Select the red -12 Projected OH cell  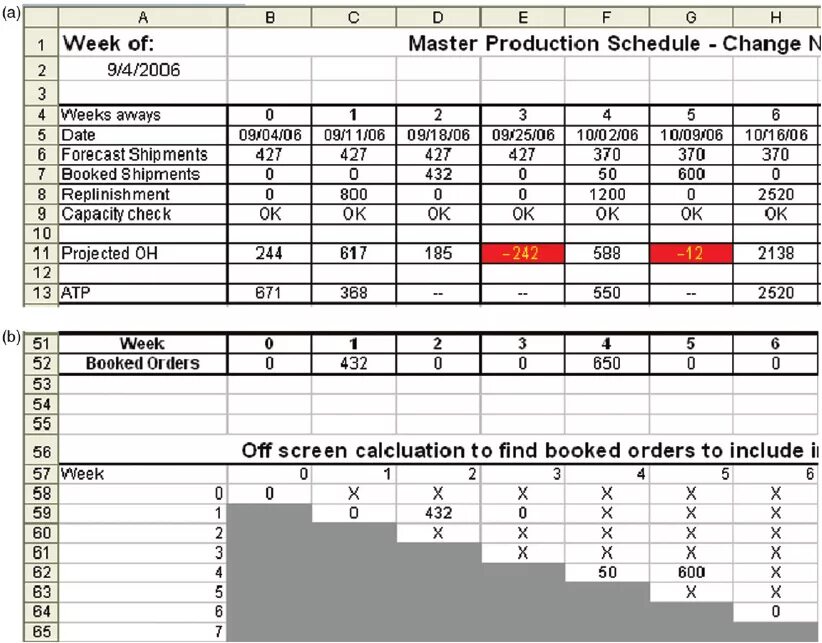point(691,254)
